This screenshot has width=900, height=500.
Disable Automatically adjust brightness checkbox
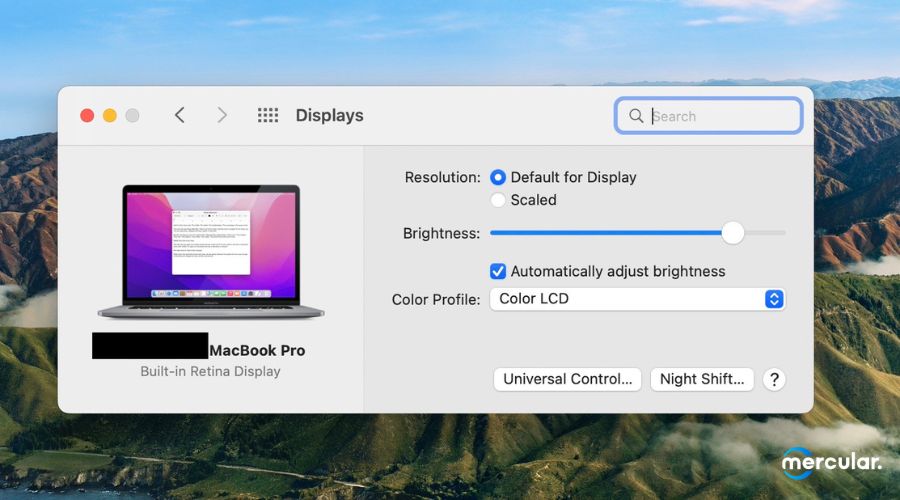pos(498,271)
